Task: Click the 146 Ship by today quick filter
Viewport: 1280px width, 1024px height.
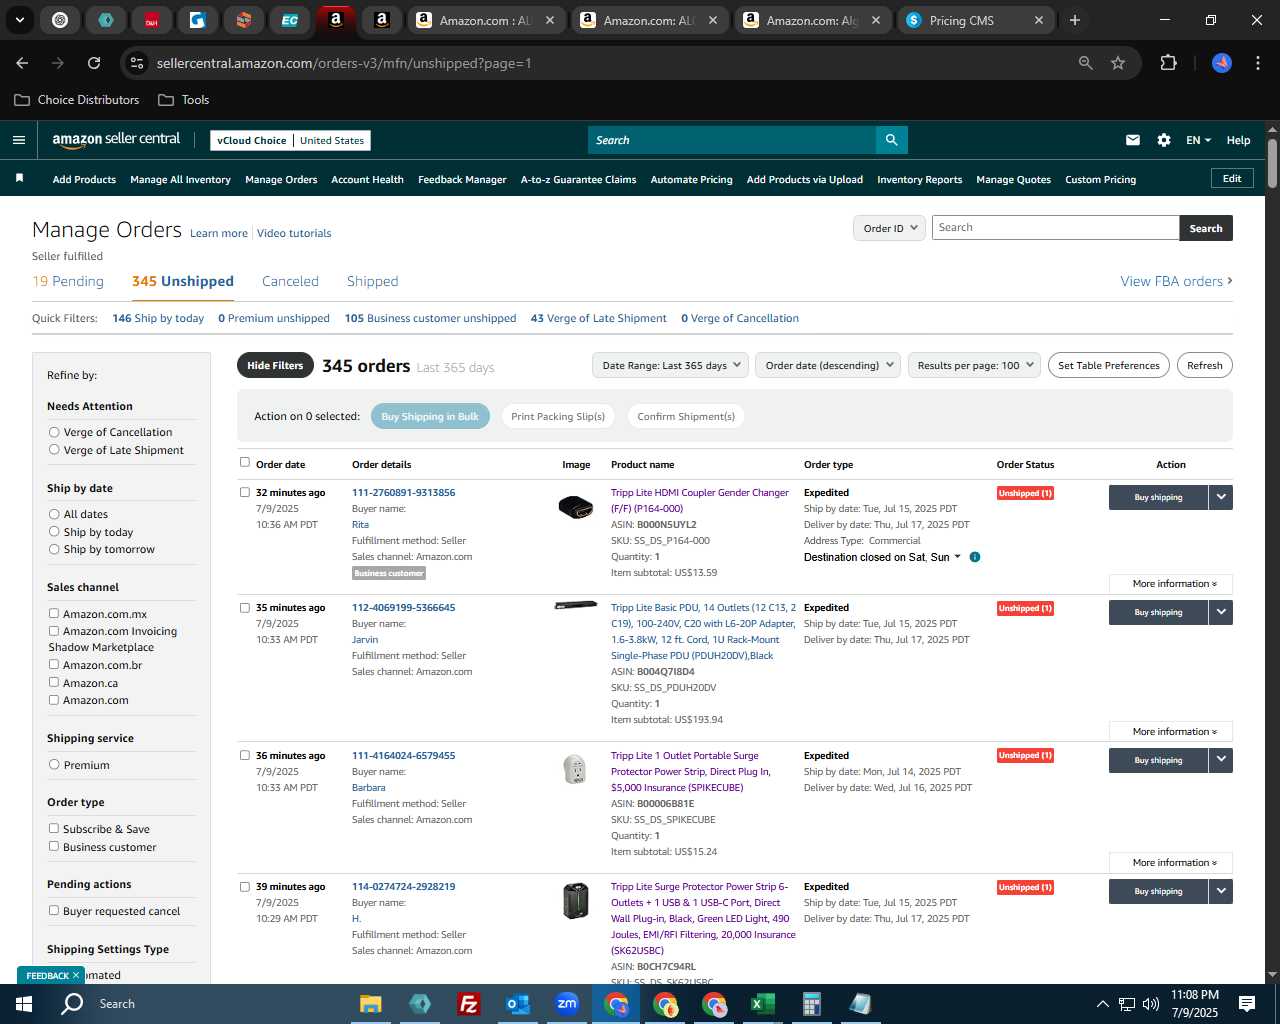Action: pos(158,318)
